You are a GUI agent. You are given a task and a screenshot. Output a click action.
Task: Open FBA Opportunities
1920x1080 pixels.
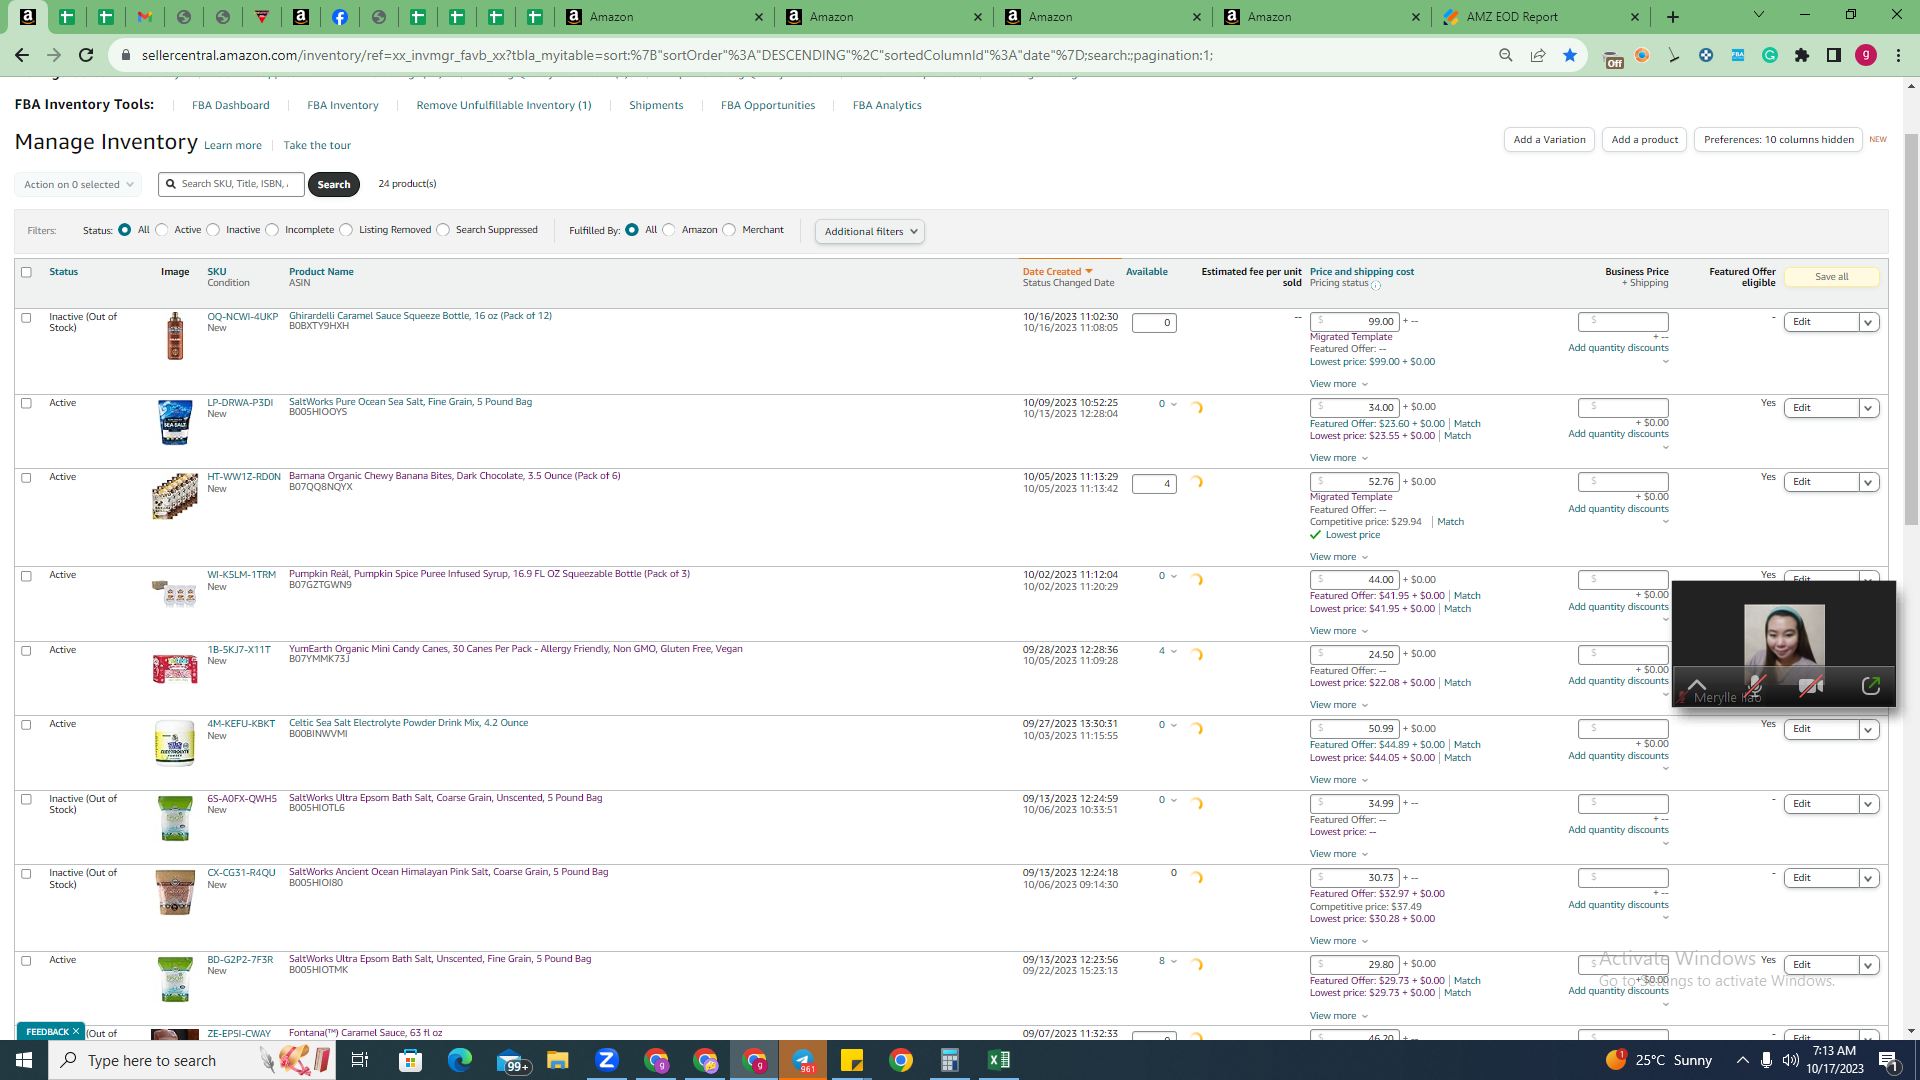coord(768,106)
